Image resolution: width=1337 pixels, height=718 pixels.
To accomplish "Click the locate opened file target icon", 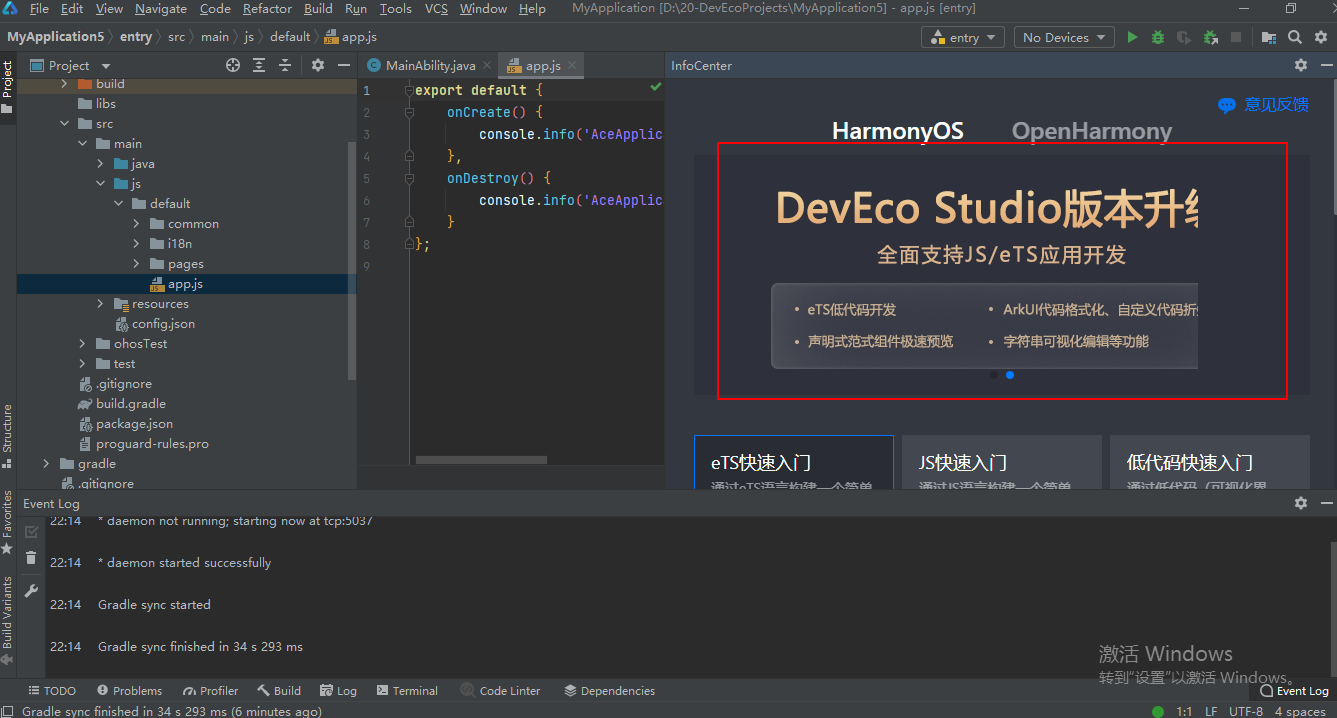I will pos(233,65).
